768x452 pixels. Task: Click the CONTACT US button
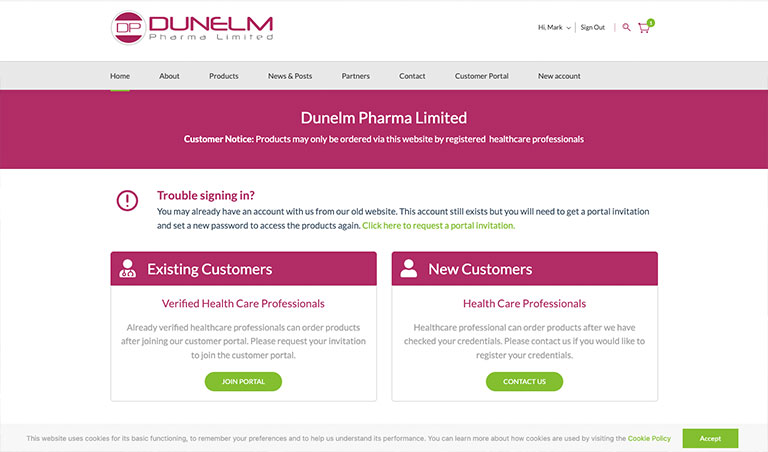pos(525,381)
